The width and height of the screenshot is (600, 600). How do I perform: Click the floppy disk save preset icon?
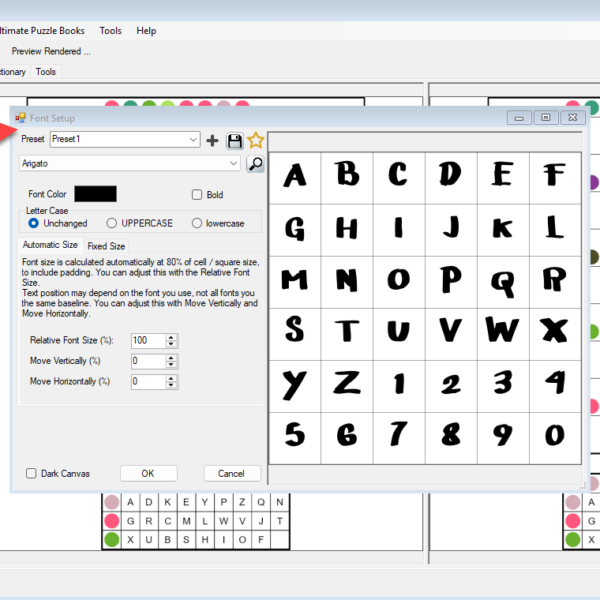pos(234,140)
